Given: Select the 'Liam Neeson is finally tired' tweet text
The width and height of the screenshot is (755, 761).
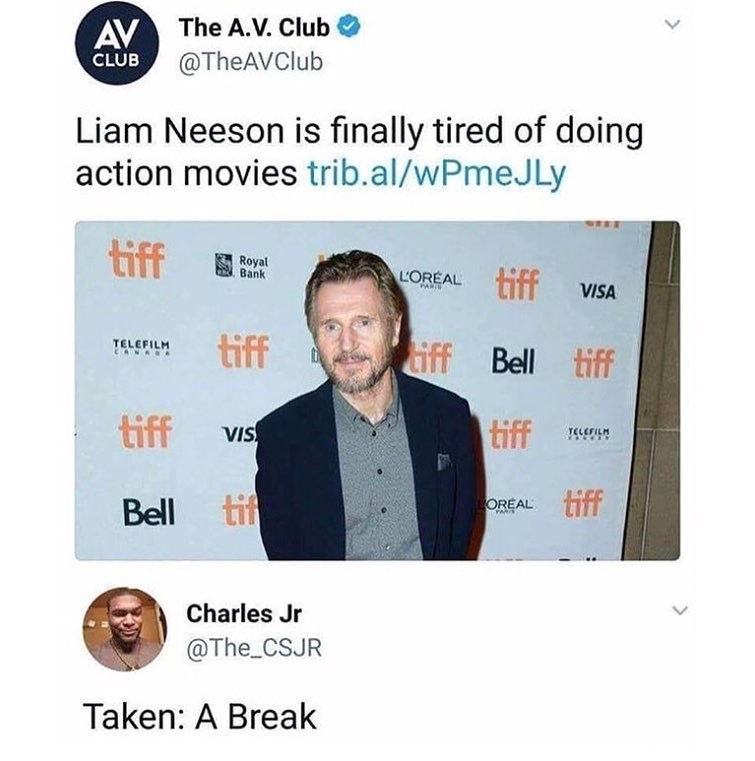Looking at the screenshot, I should (359, 151).
